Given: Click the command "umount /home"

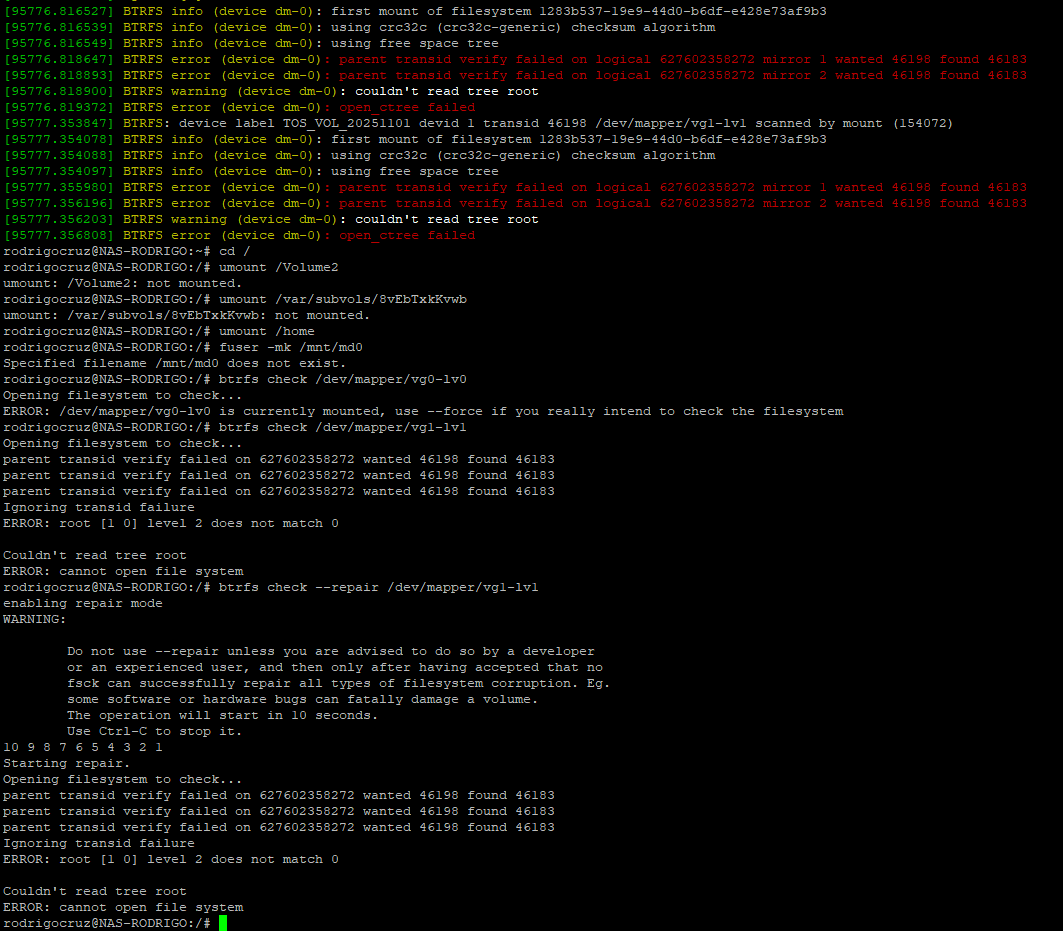Looking at the screenshot, I should coord(266,331).
